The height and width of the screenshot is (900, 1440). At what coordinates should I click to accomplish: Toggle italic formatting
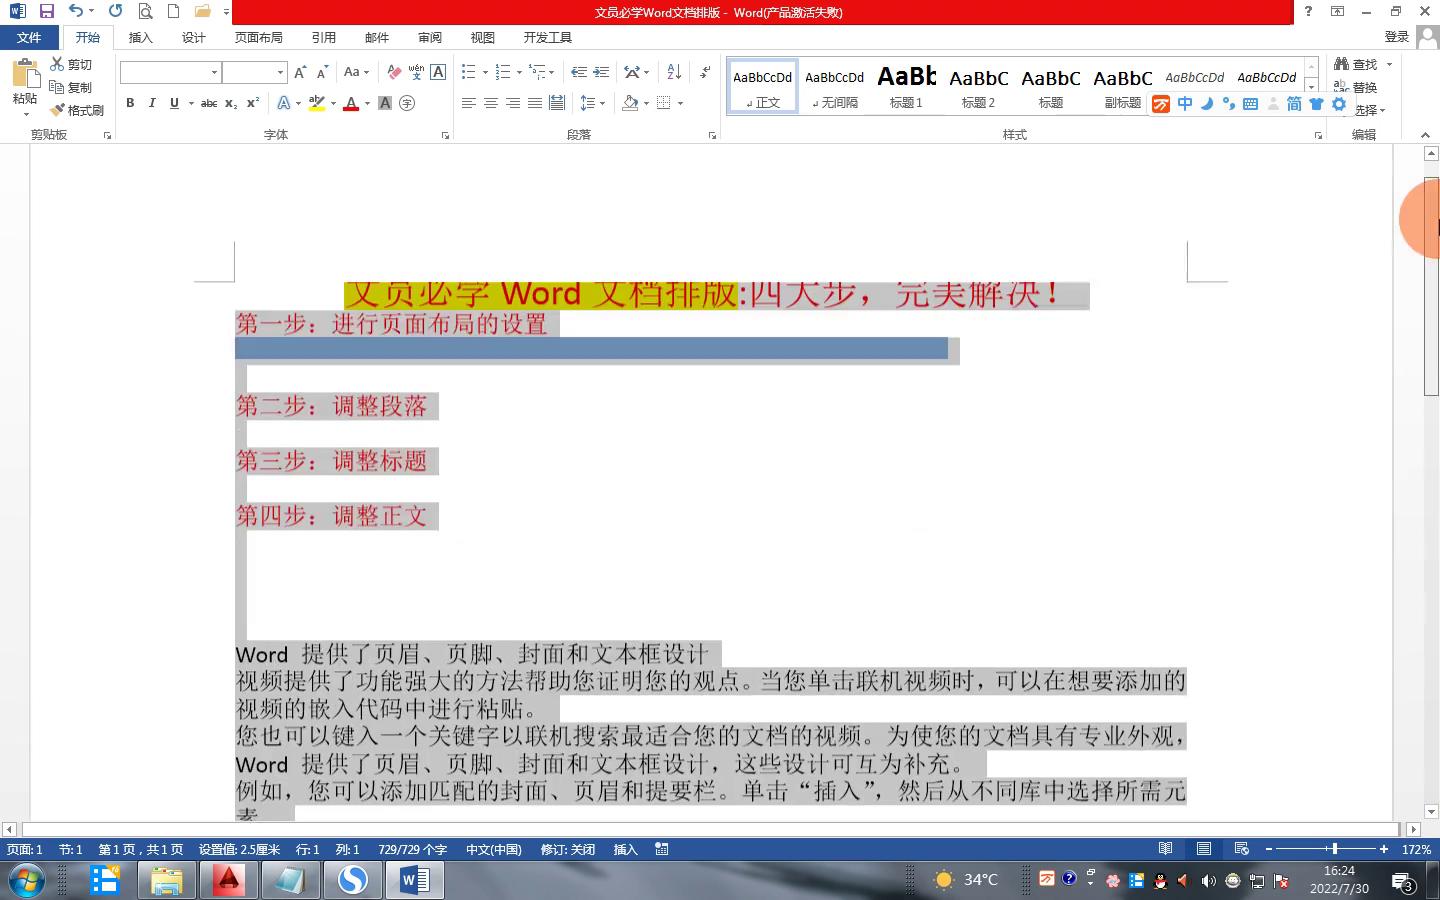152,103
